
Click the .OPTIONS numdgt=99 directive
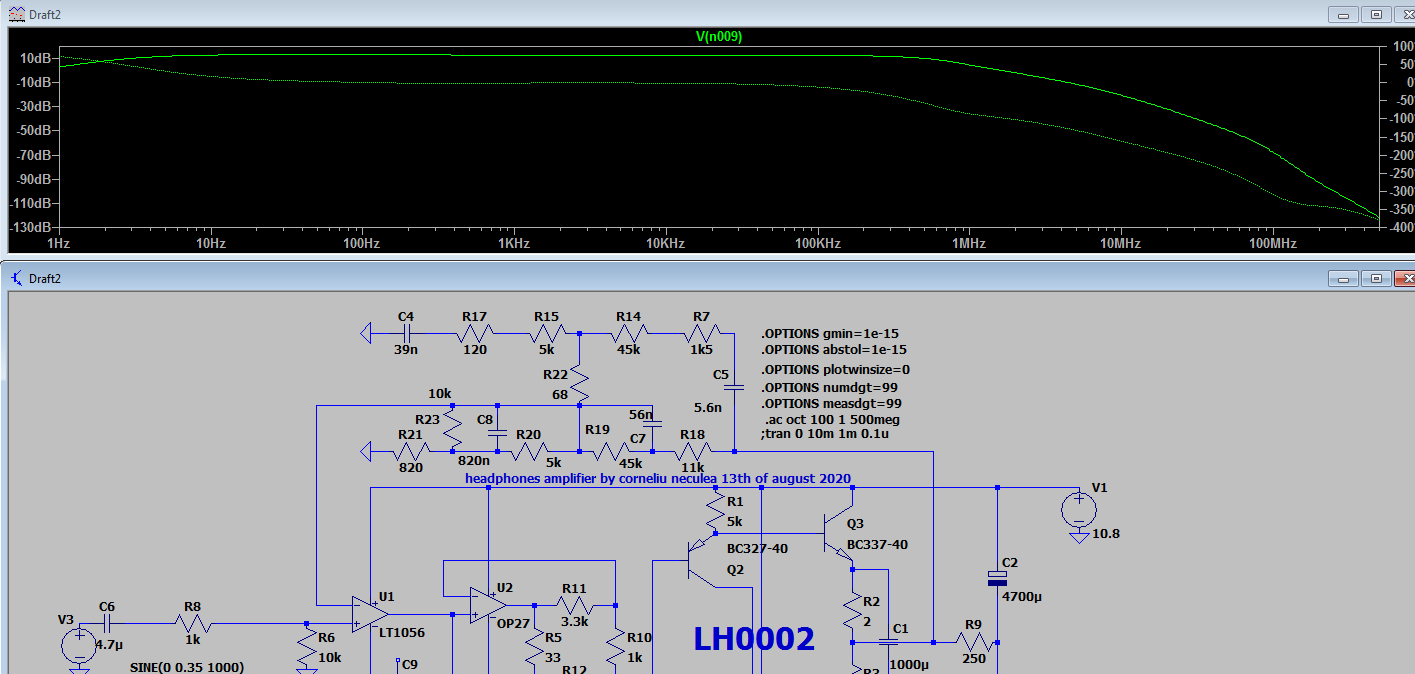point(830,387)
